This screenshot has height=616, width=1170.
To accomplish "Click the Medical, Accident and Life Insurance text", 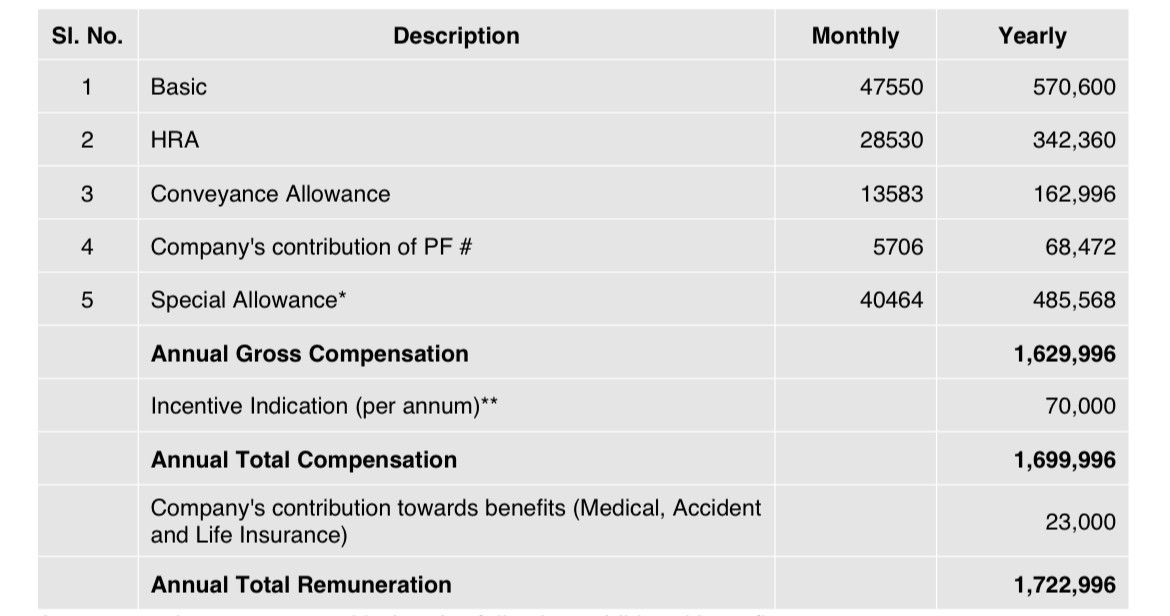I will coord(456,521).
